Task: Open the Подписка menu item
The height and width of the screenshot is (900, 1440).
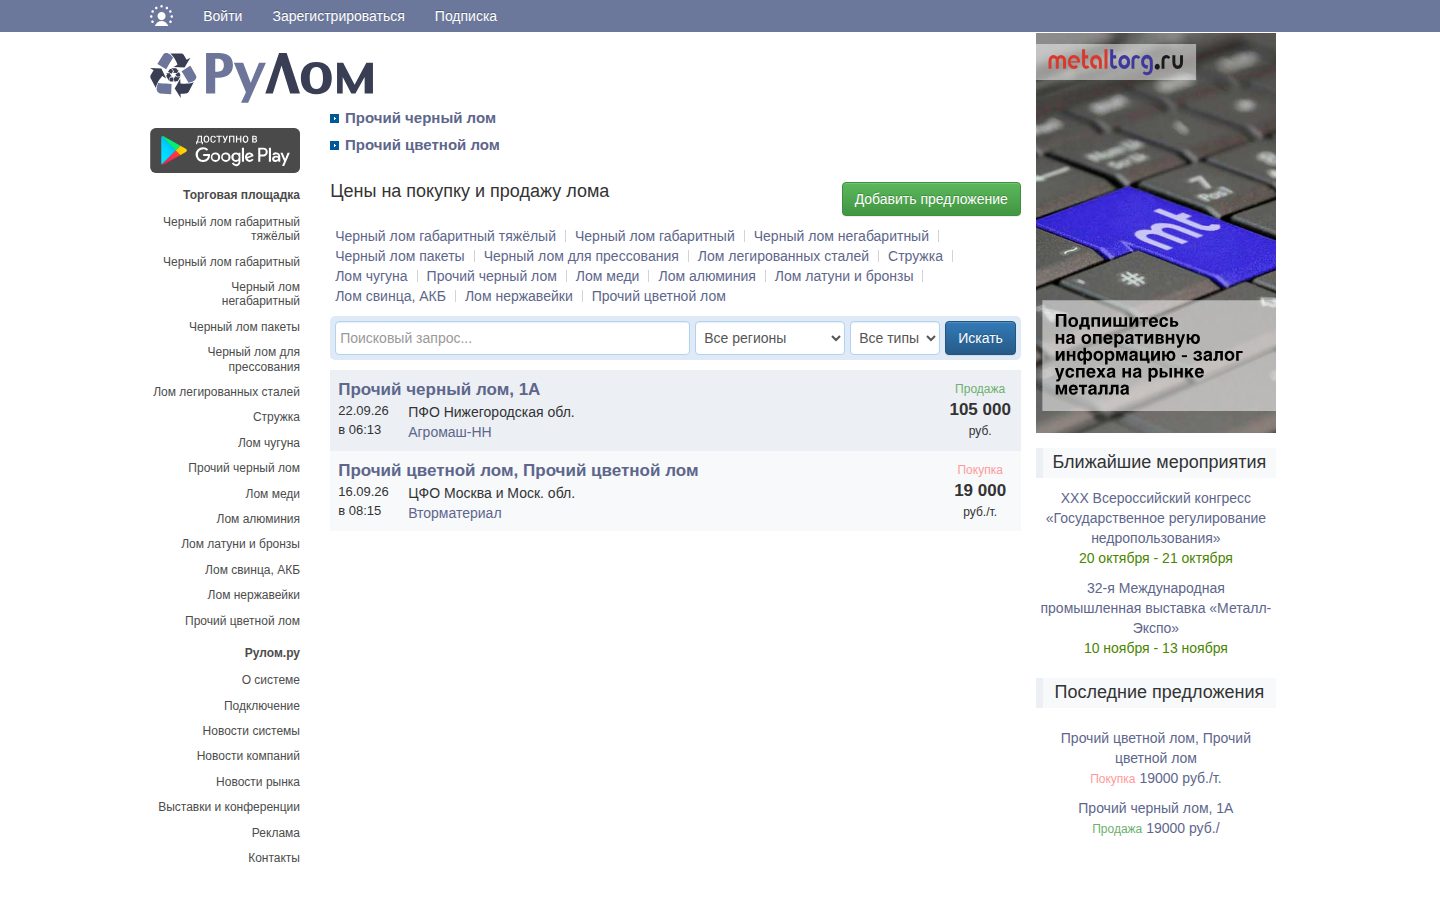Action: click(x=466, y=16)
